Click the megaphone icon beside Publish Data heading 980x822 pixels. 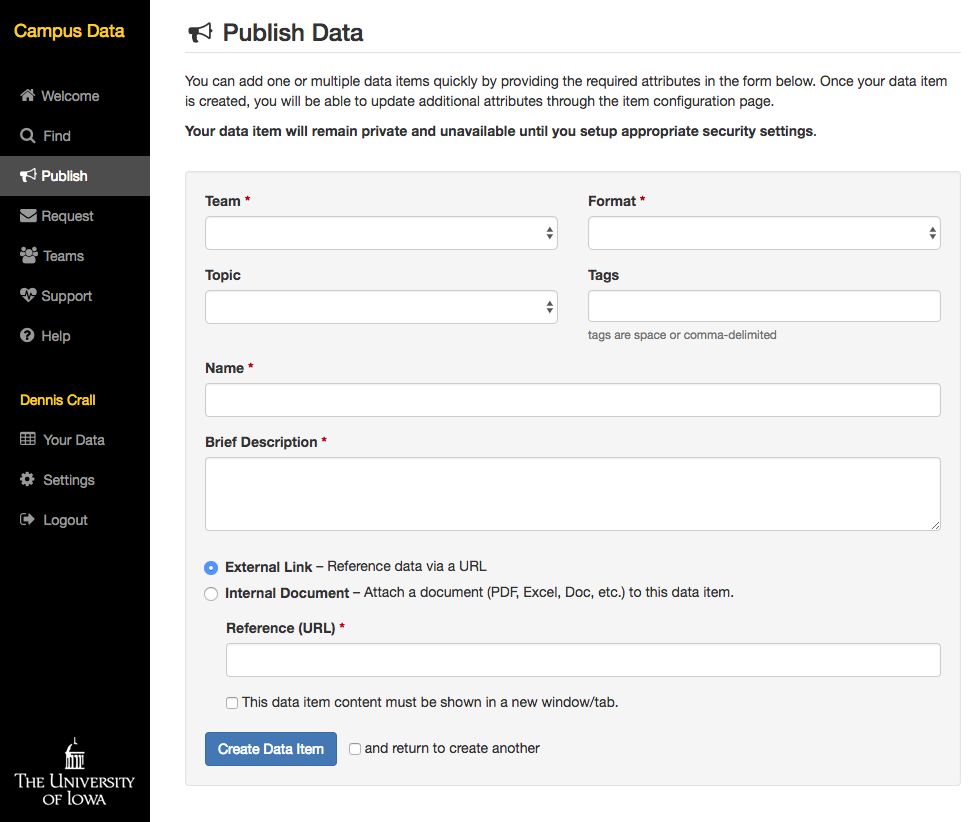pos(200,33)
